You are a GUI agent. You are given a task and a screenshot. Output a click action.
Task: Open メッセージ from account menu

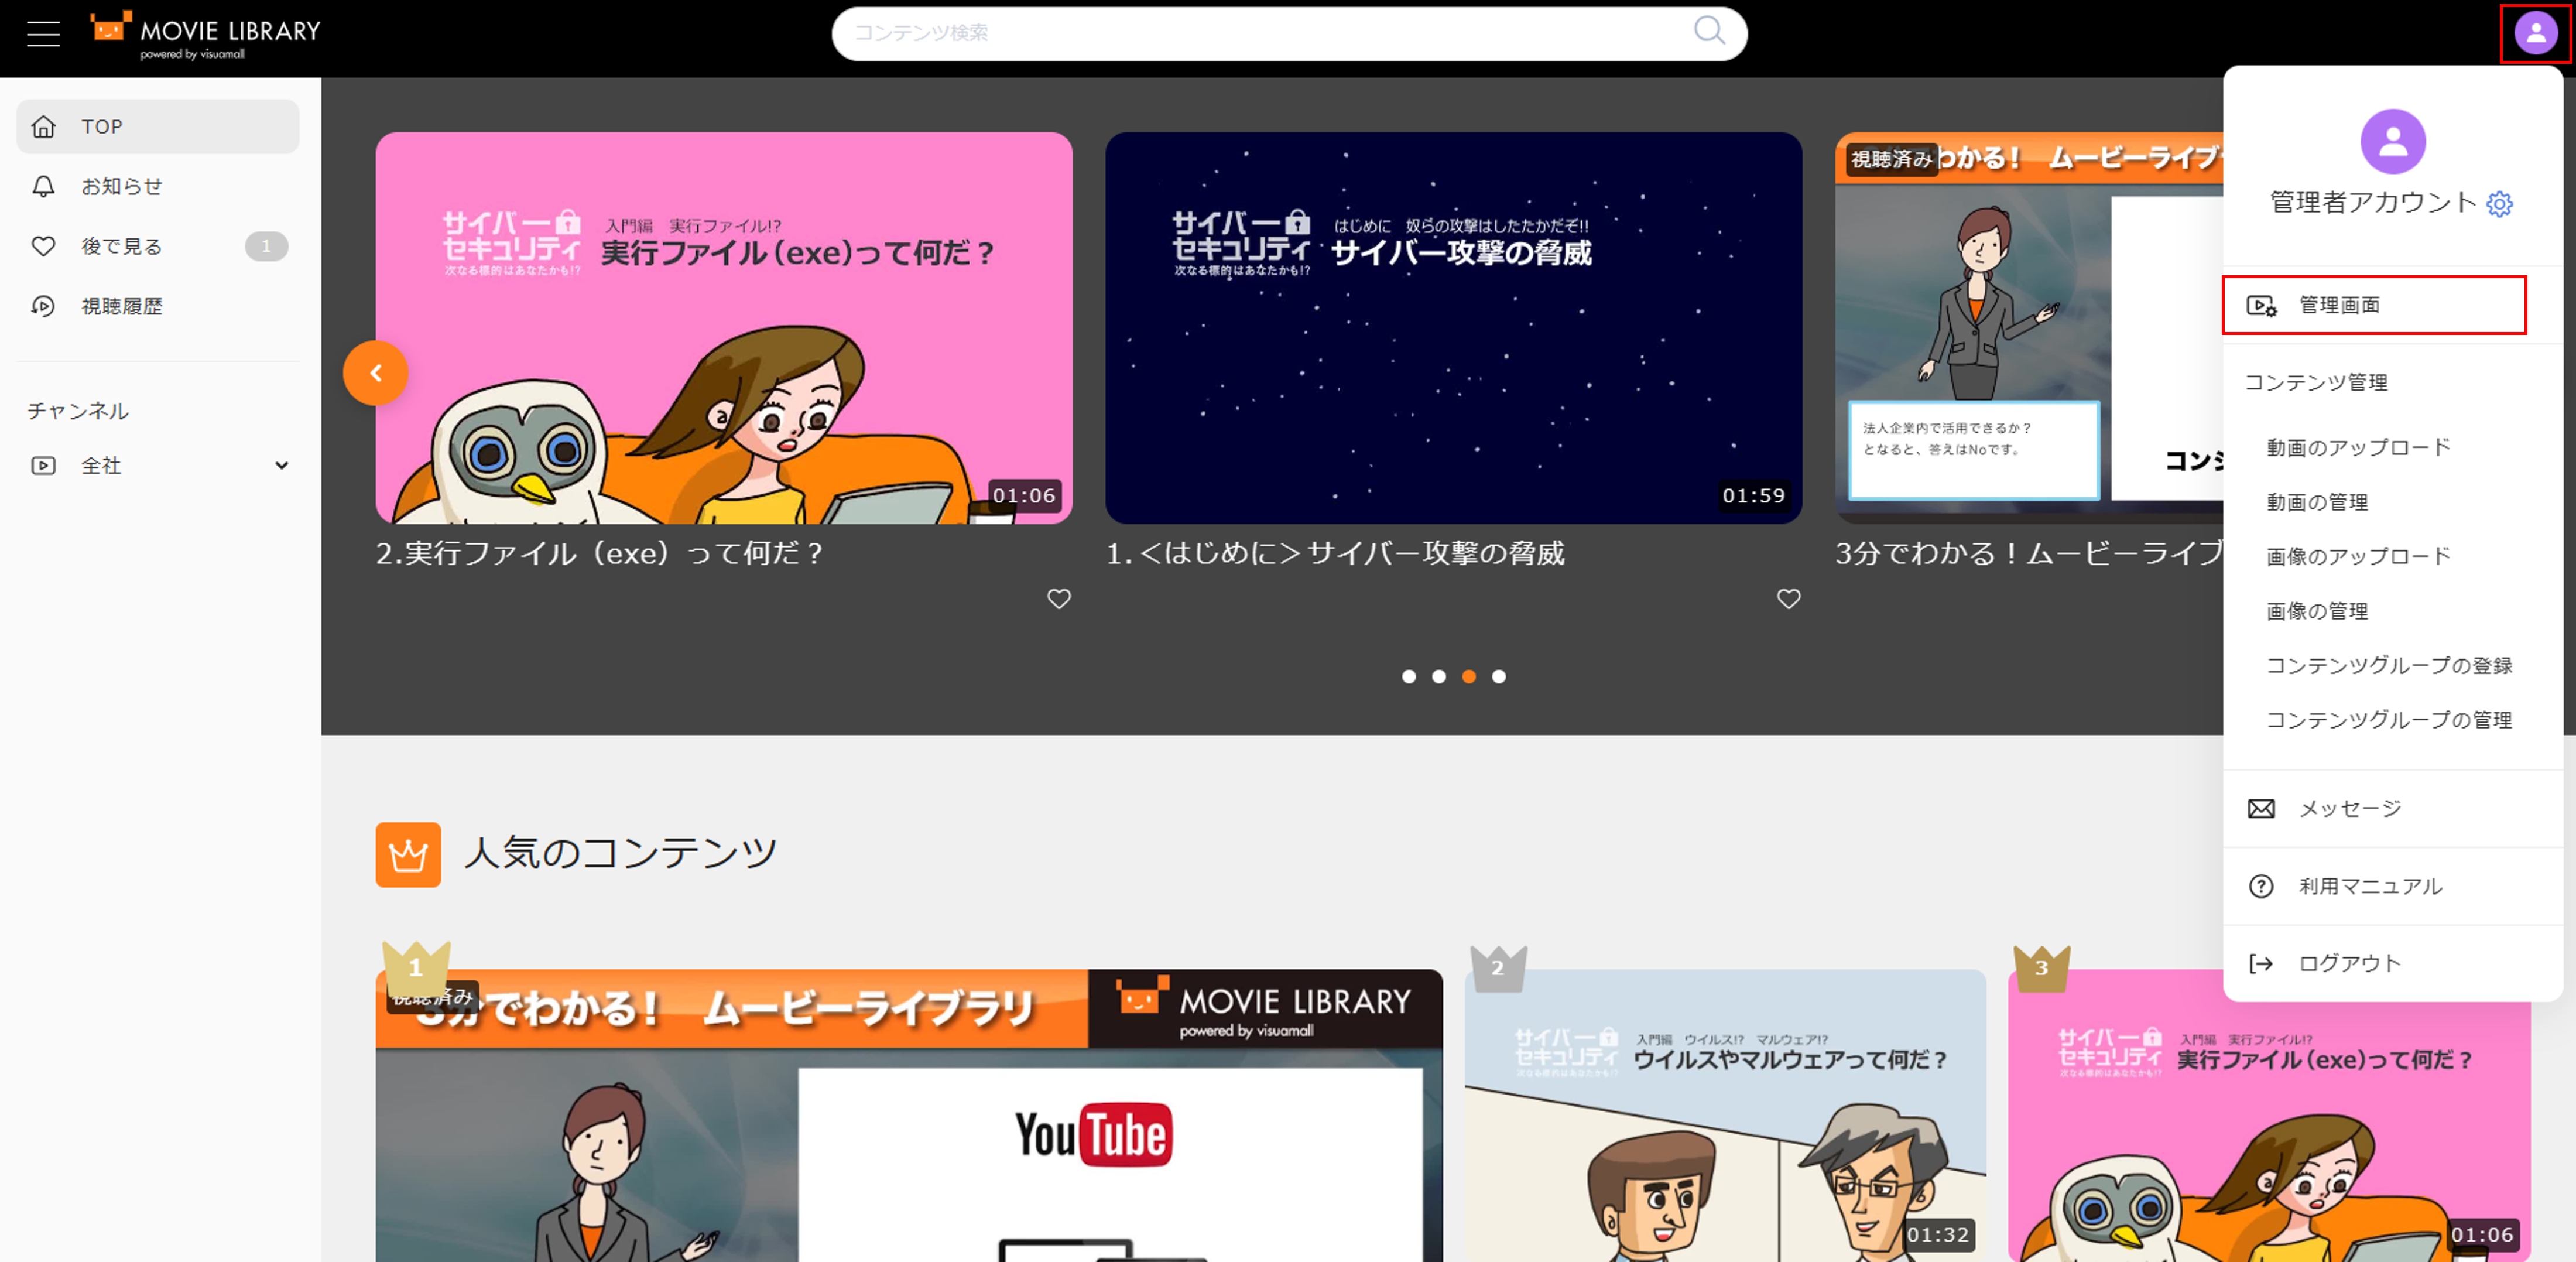[x=2392, y=808]
